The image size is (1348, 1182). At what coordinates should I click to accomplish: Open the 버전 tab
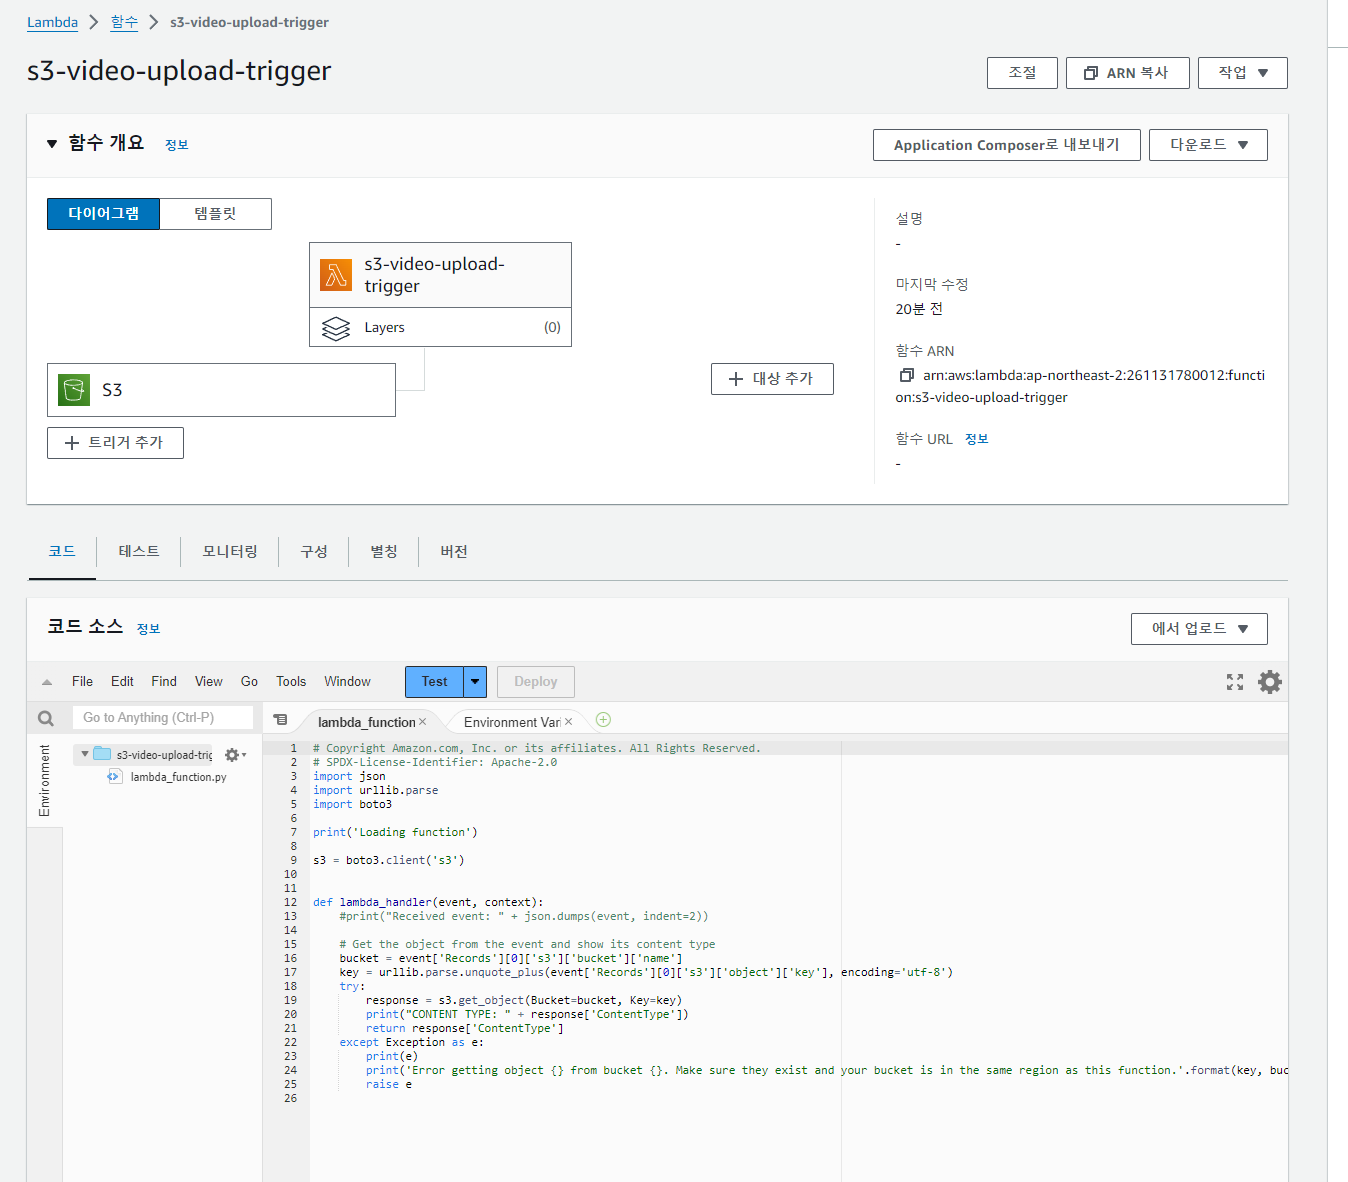pos(454,552)
